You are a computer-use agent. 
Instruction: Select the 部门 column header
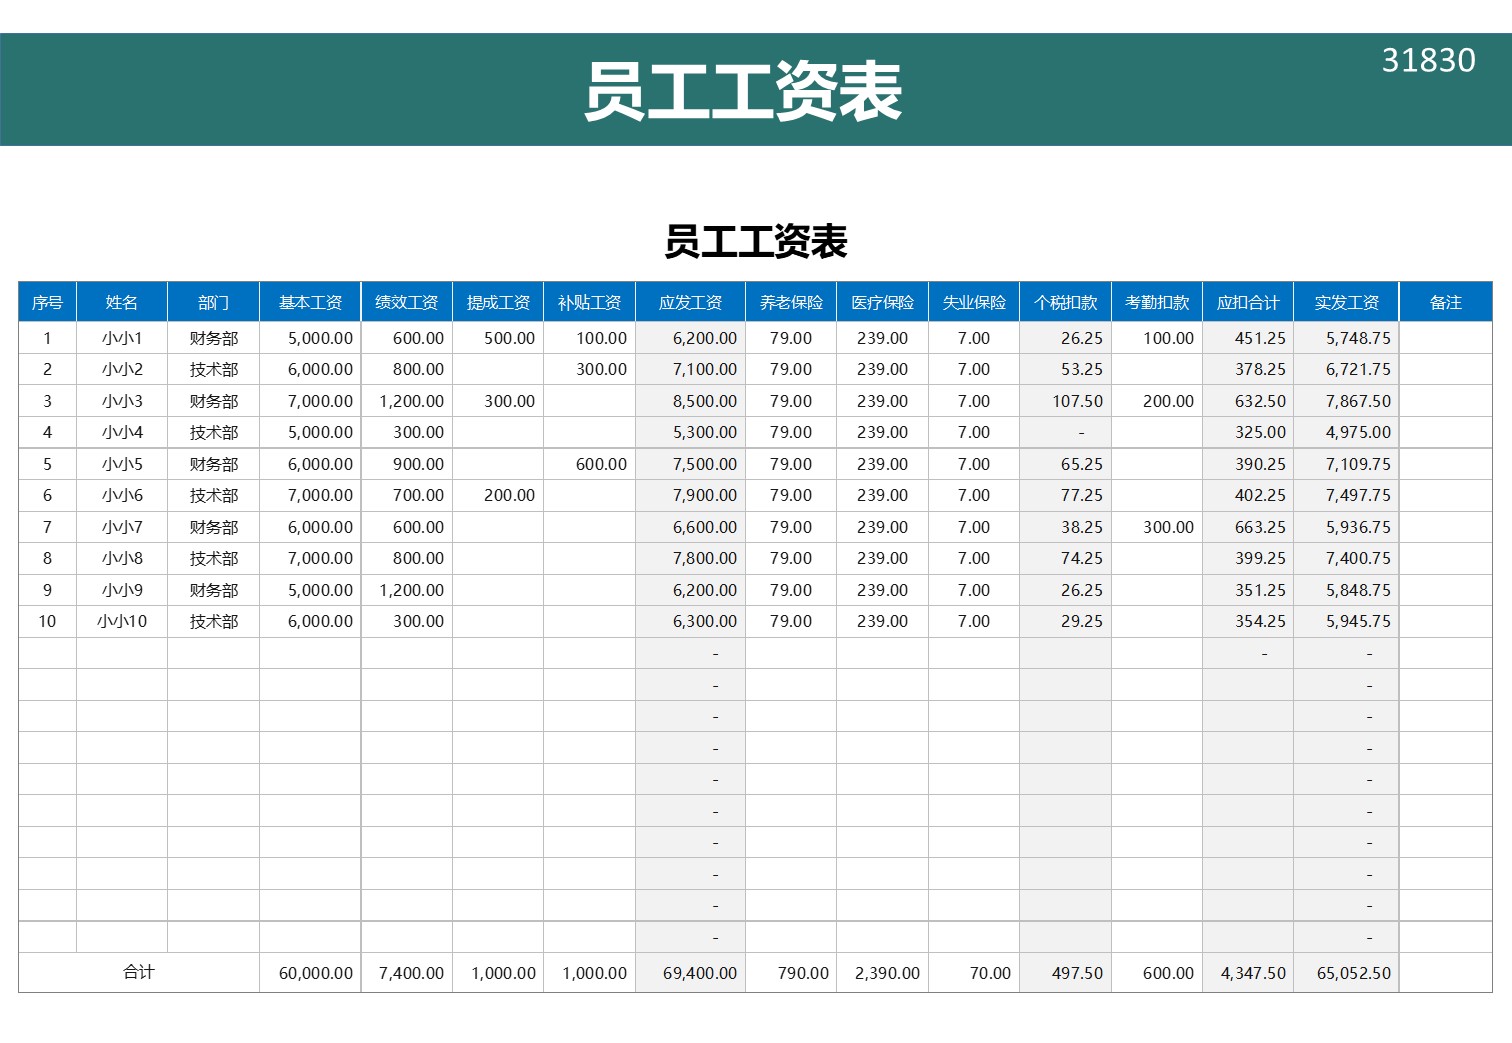213,302
